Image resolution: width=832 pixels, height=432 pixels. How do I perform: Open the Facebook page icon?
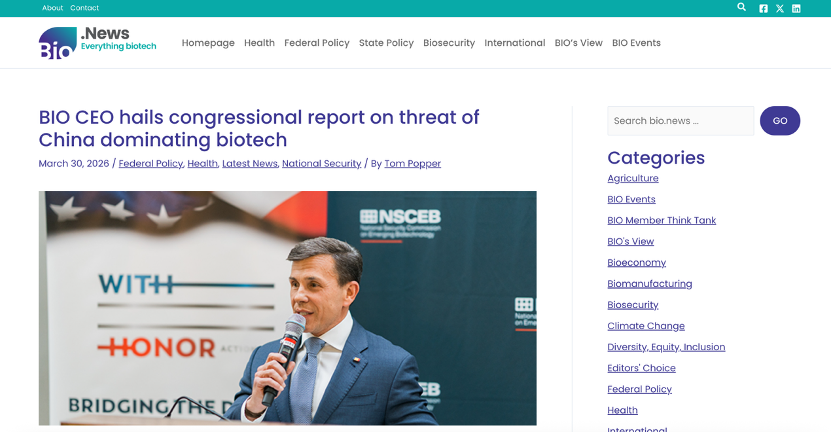(x=764, y=8)
